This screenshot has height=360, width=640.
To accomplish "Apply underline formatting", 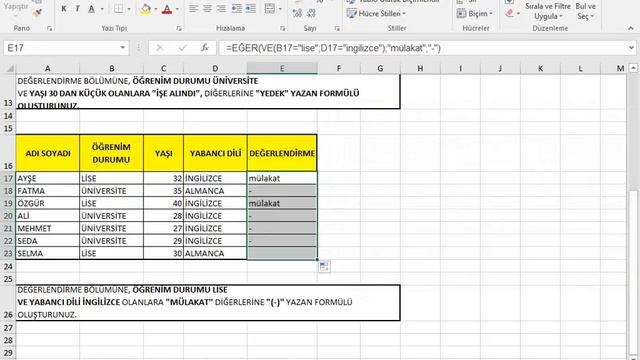I will pyautogui.click(x=92, y=9).
